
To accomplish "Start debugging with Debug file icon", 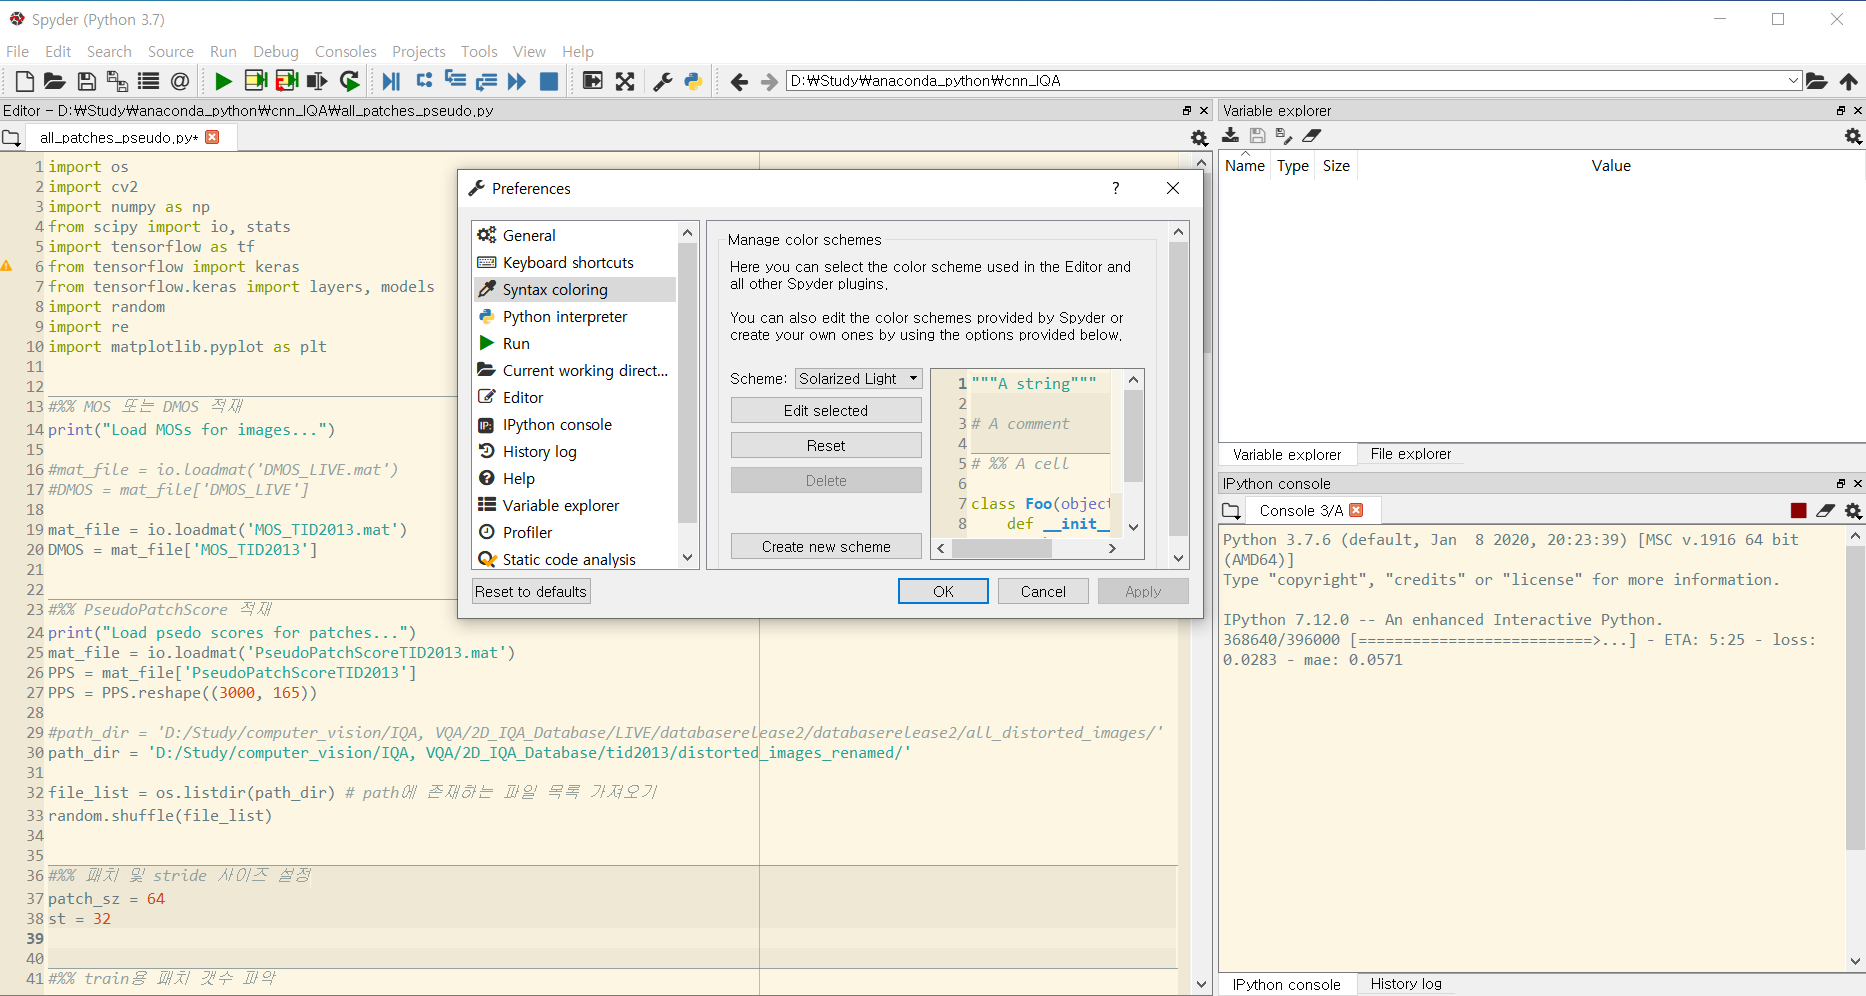I will pyautogui.click(x=391, y=81).
